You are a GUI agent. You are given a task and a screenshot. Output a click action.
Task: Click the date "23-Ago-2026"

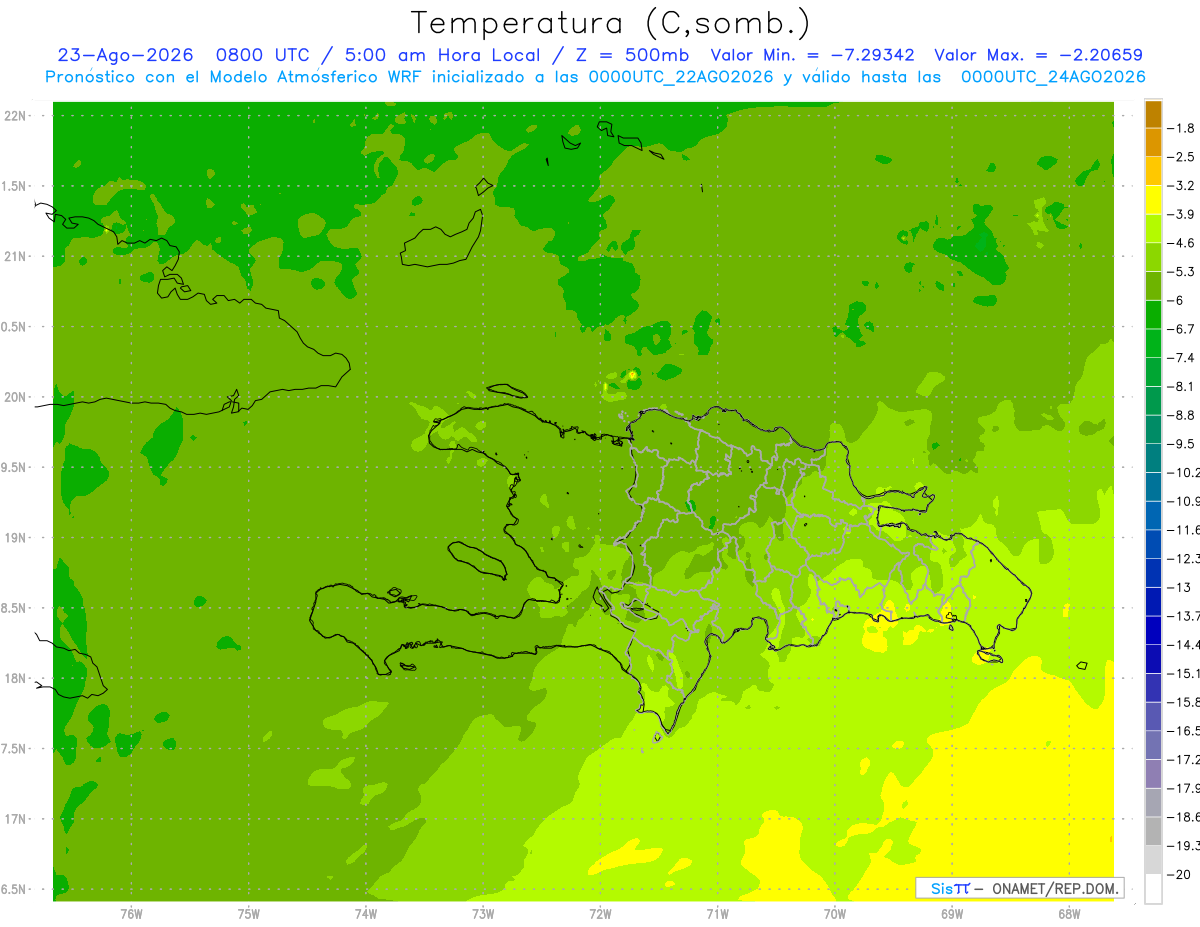point(125,55)
